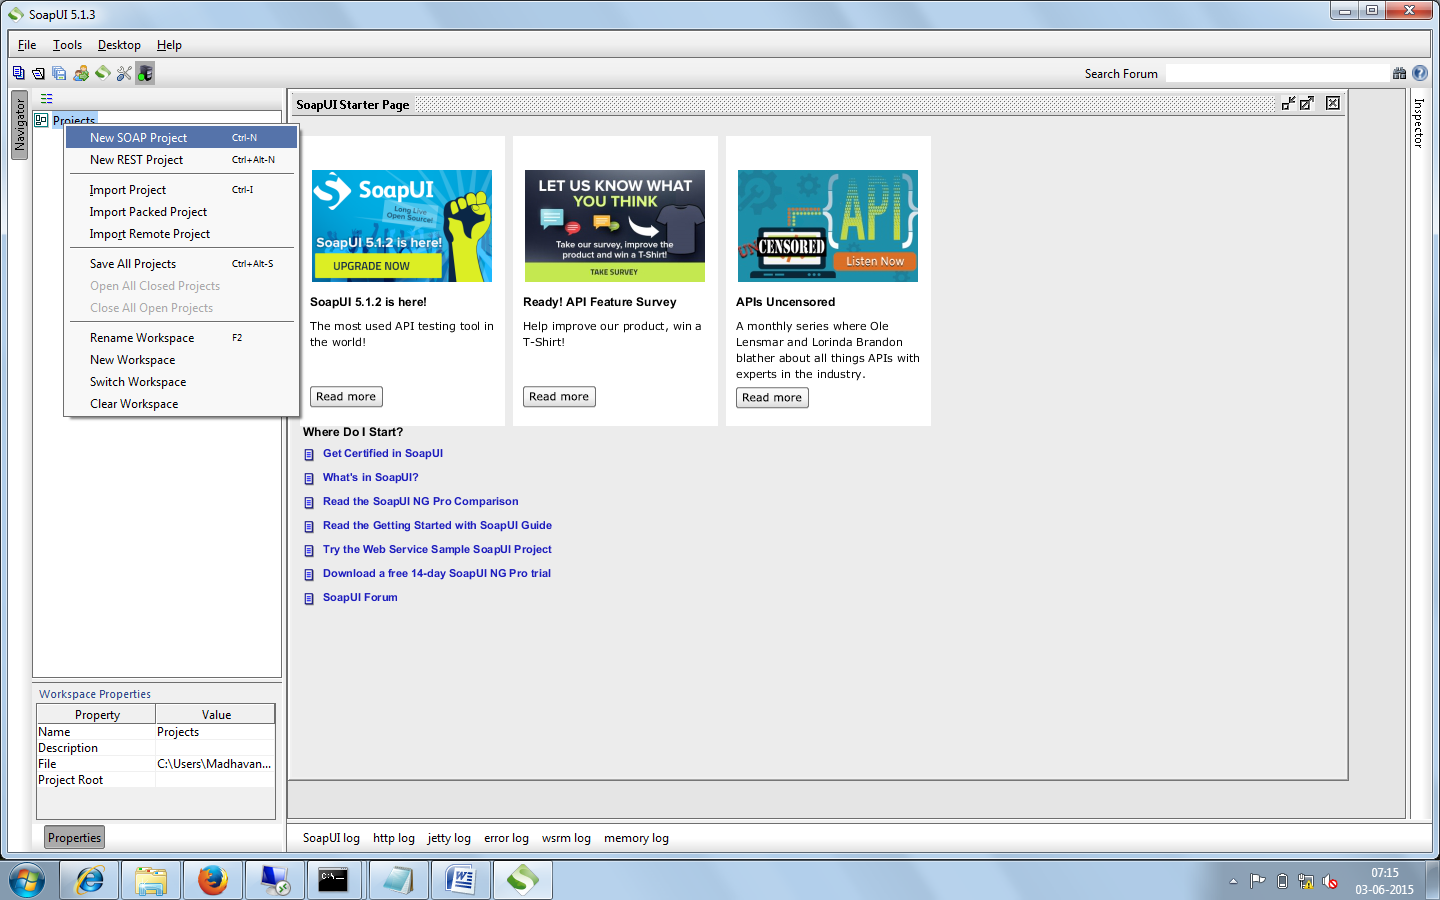Open the SoapUI log tab
Screen dimensions: 1440x900
point(331,839)
